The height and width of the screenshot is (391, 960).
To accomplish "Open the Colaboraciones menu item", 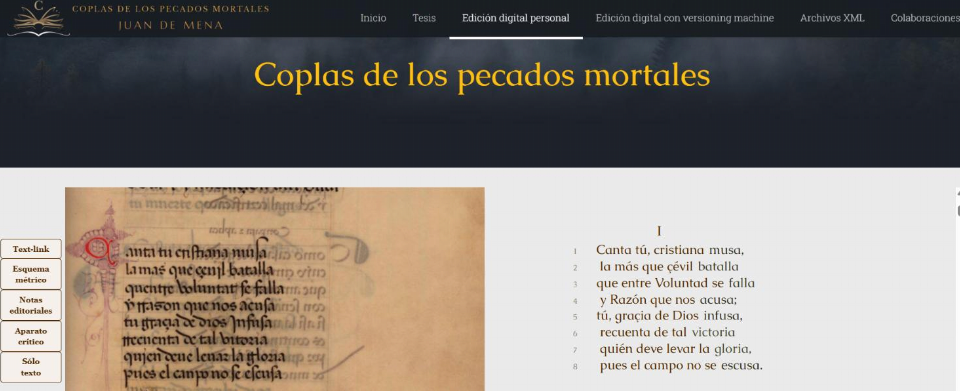I will (x=924, y=18).
